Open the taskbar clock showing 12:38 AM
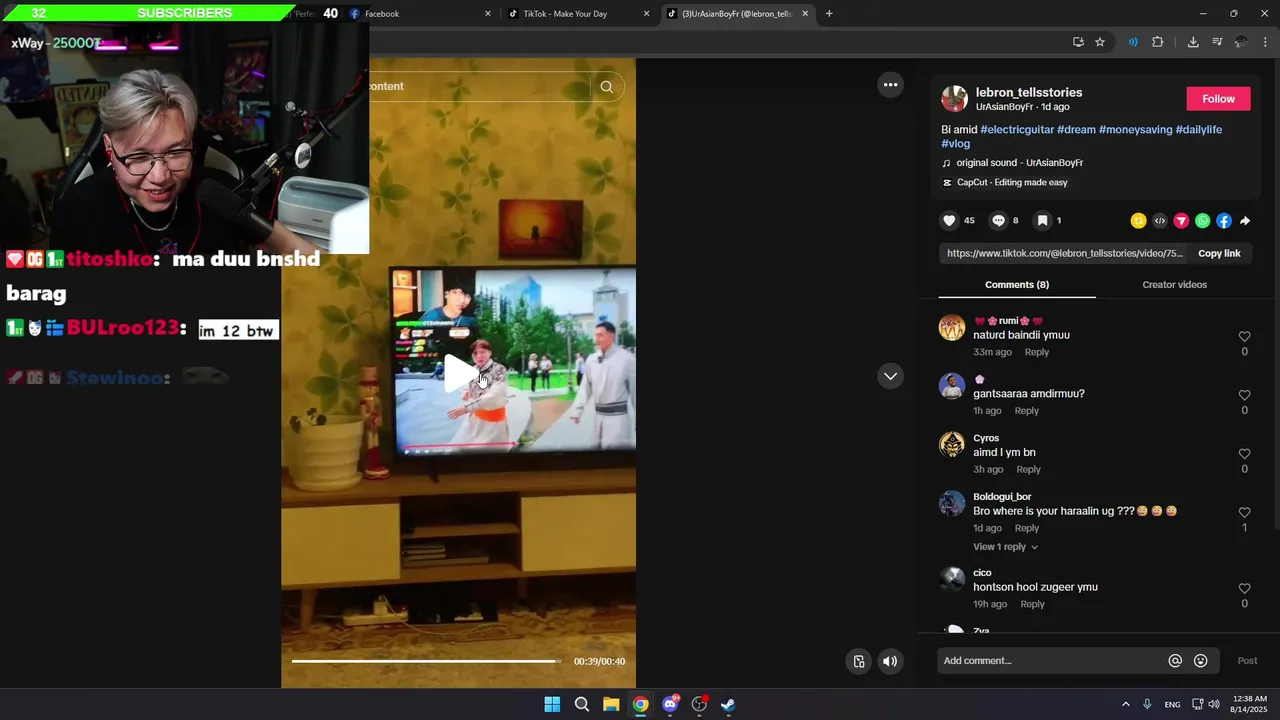1280x720 pixels. pos(1250,704)
